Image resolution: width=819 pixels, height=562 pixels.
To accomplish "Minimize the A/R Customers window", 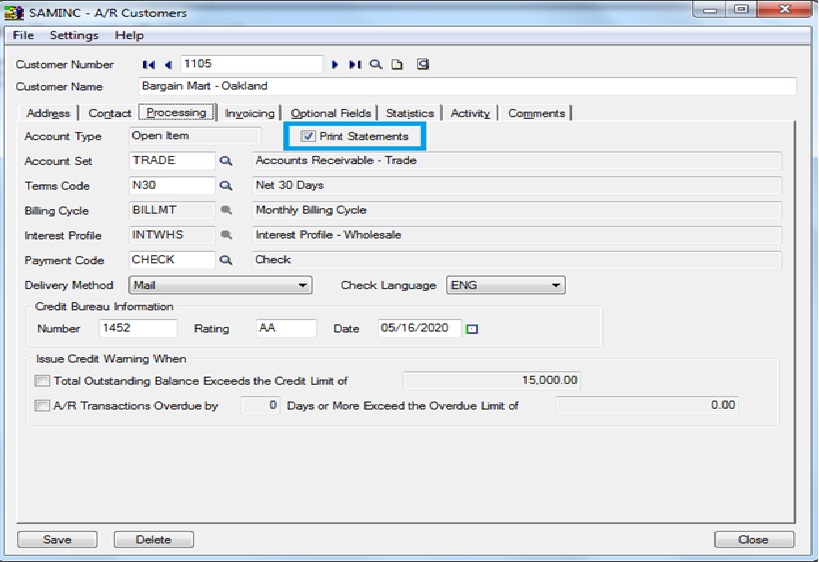I will (x=710, y=9).
